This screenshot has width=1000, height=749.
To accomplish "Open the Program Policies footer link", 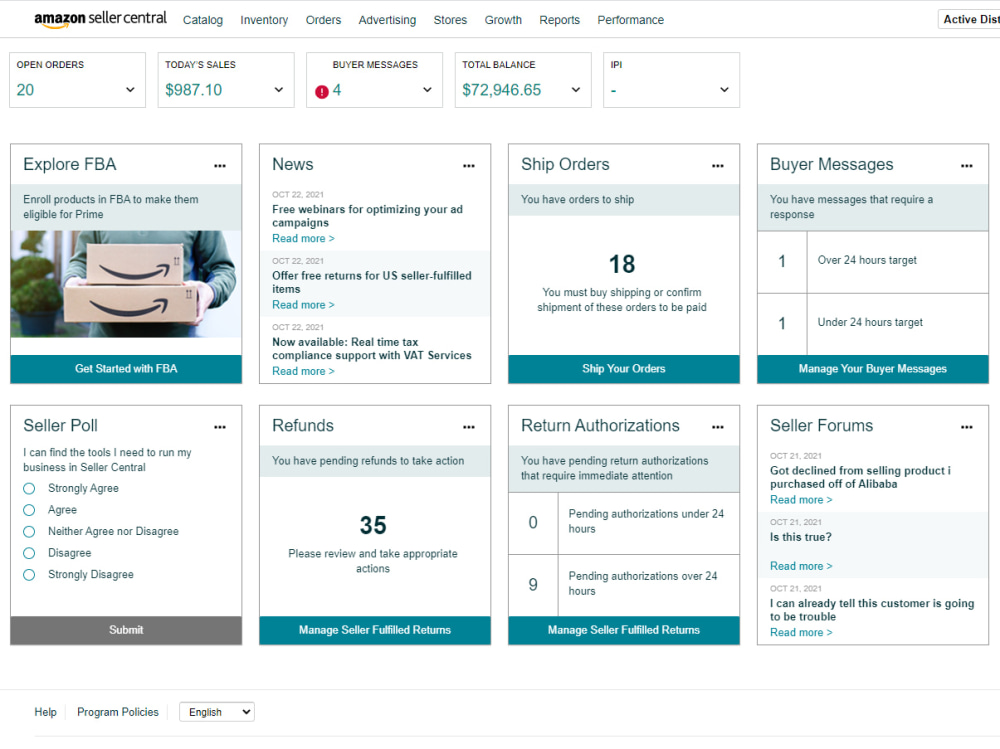I will click(x=118, y=712).
